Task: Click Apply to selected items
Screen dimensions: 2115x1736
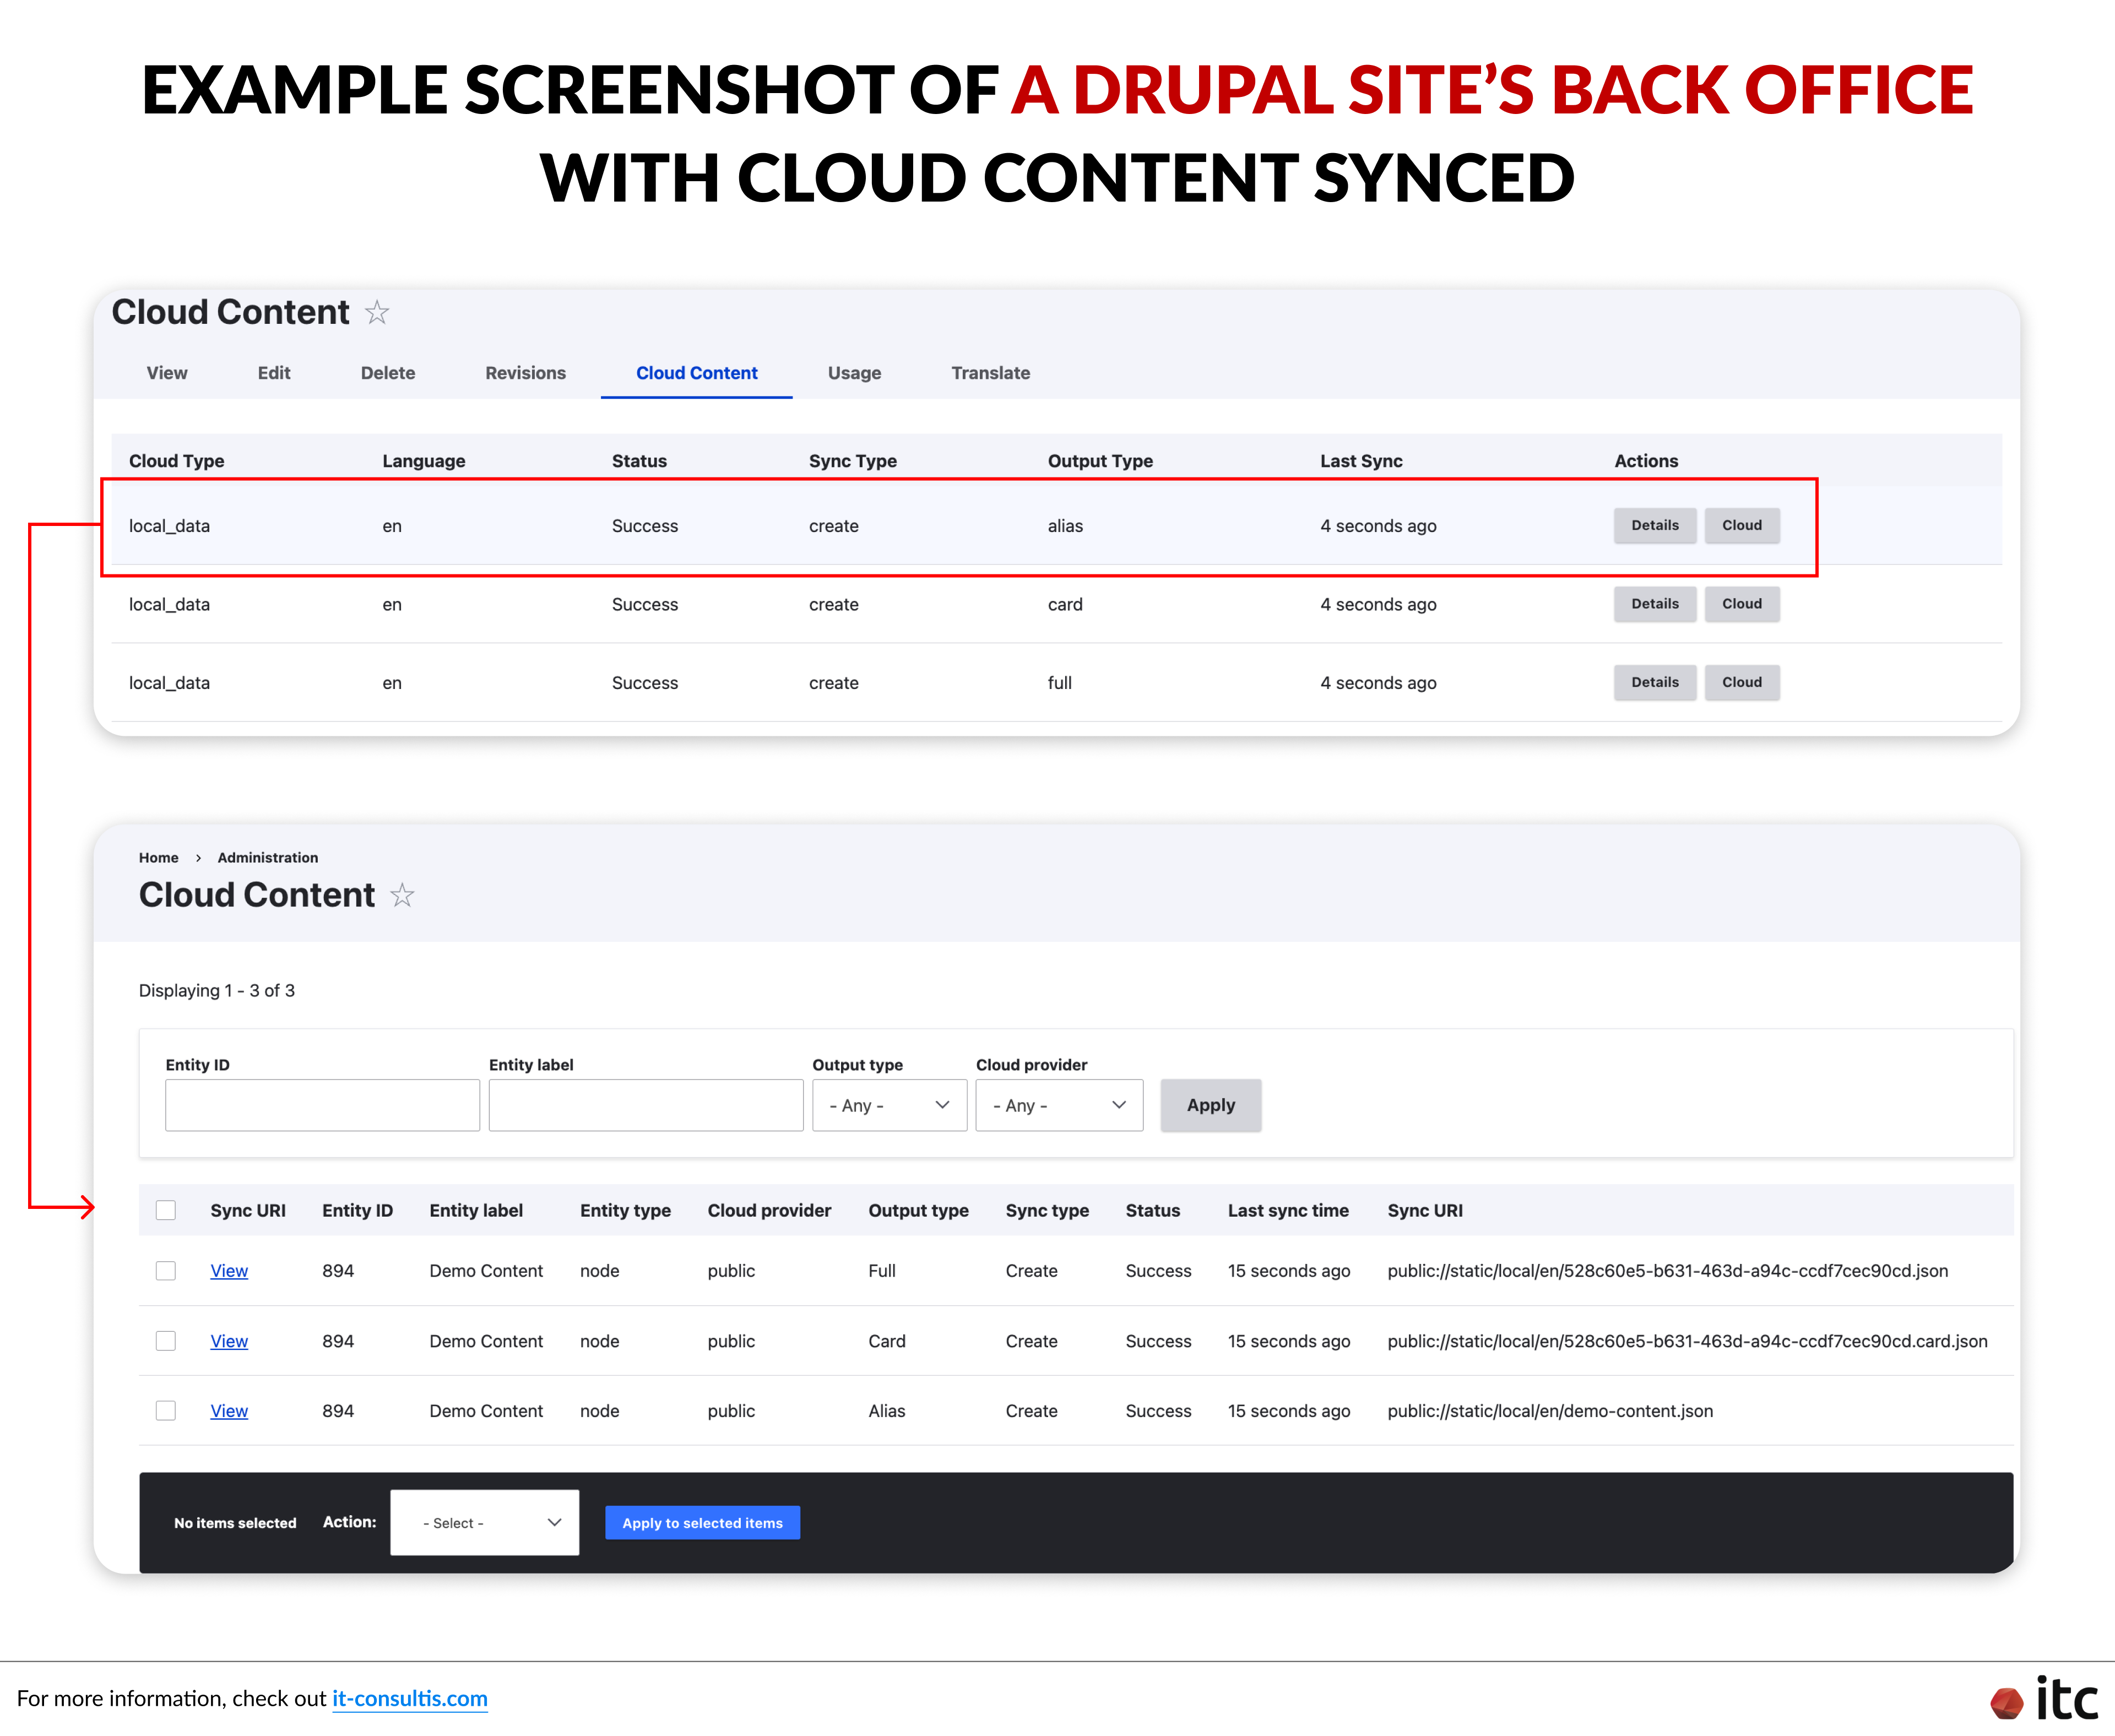Action: pos(702,1522)
